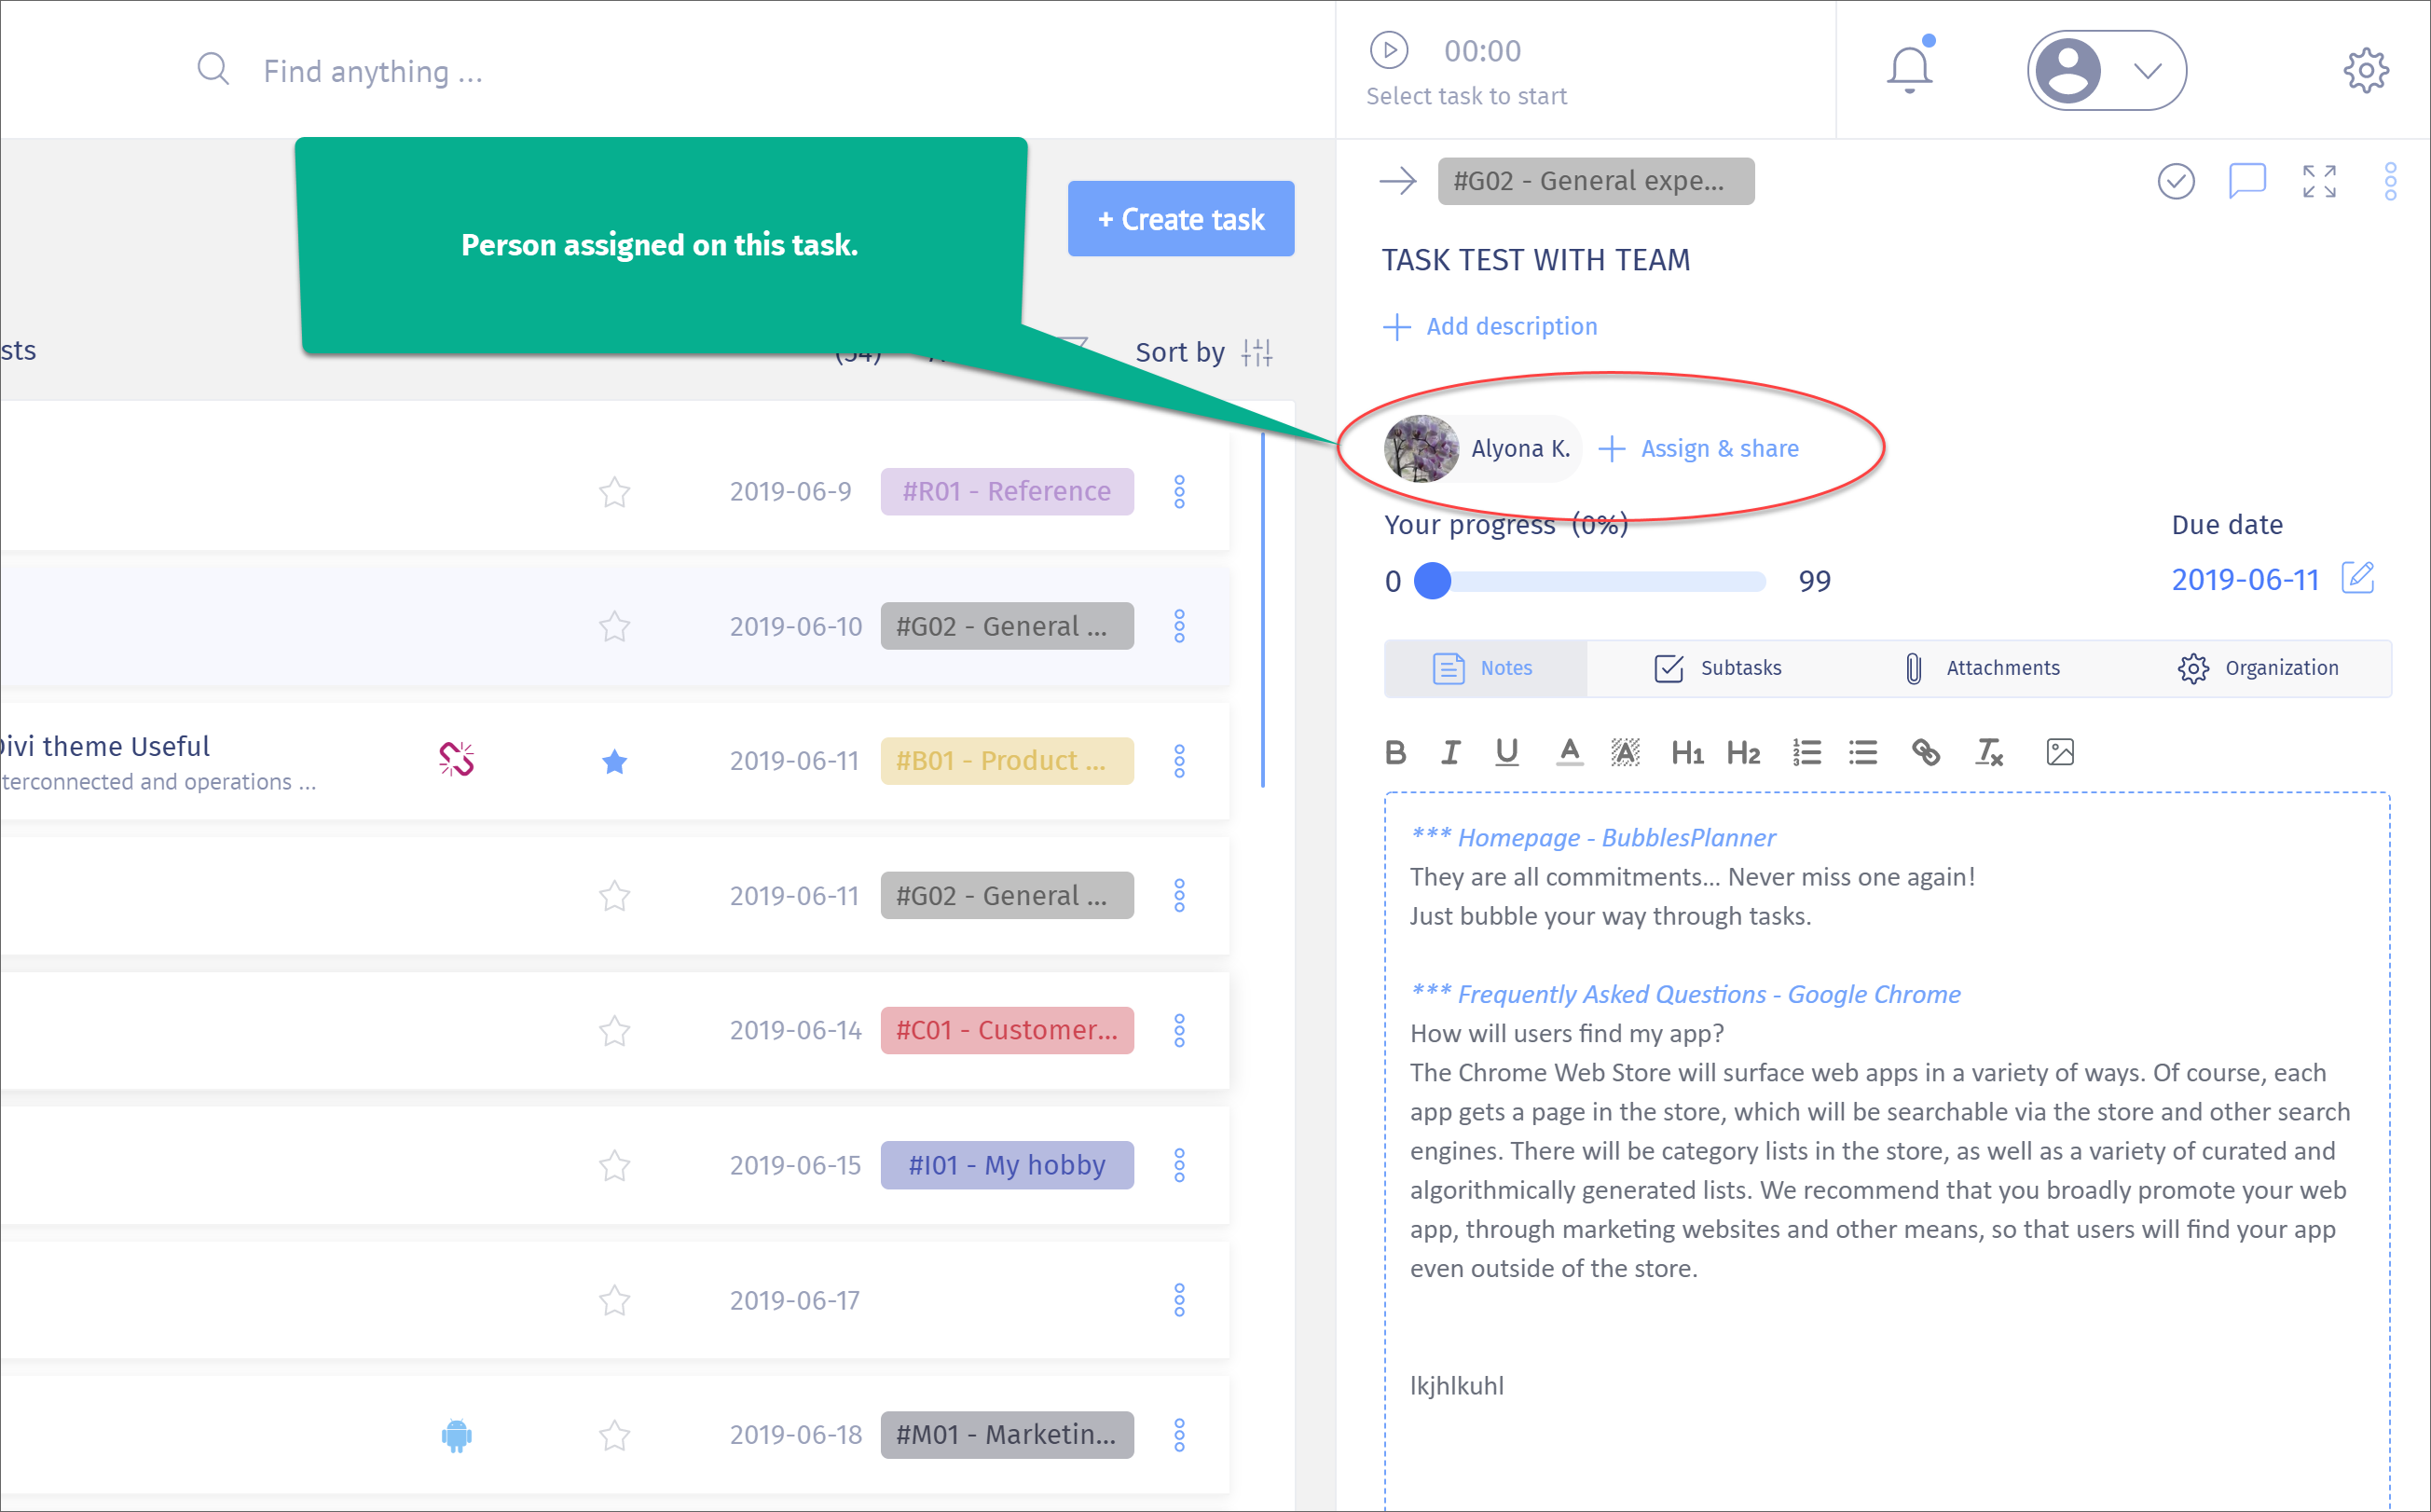Expand task panel to fullscreen
Image resolution: width=2431 pixels, height=1512 pixels.
(x=2319, y=181)
